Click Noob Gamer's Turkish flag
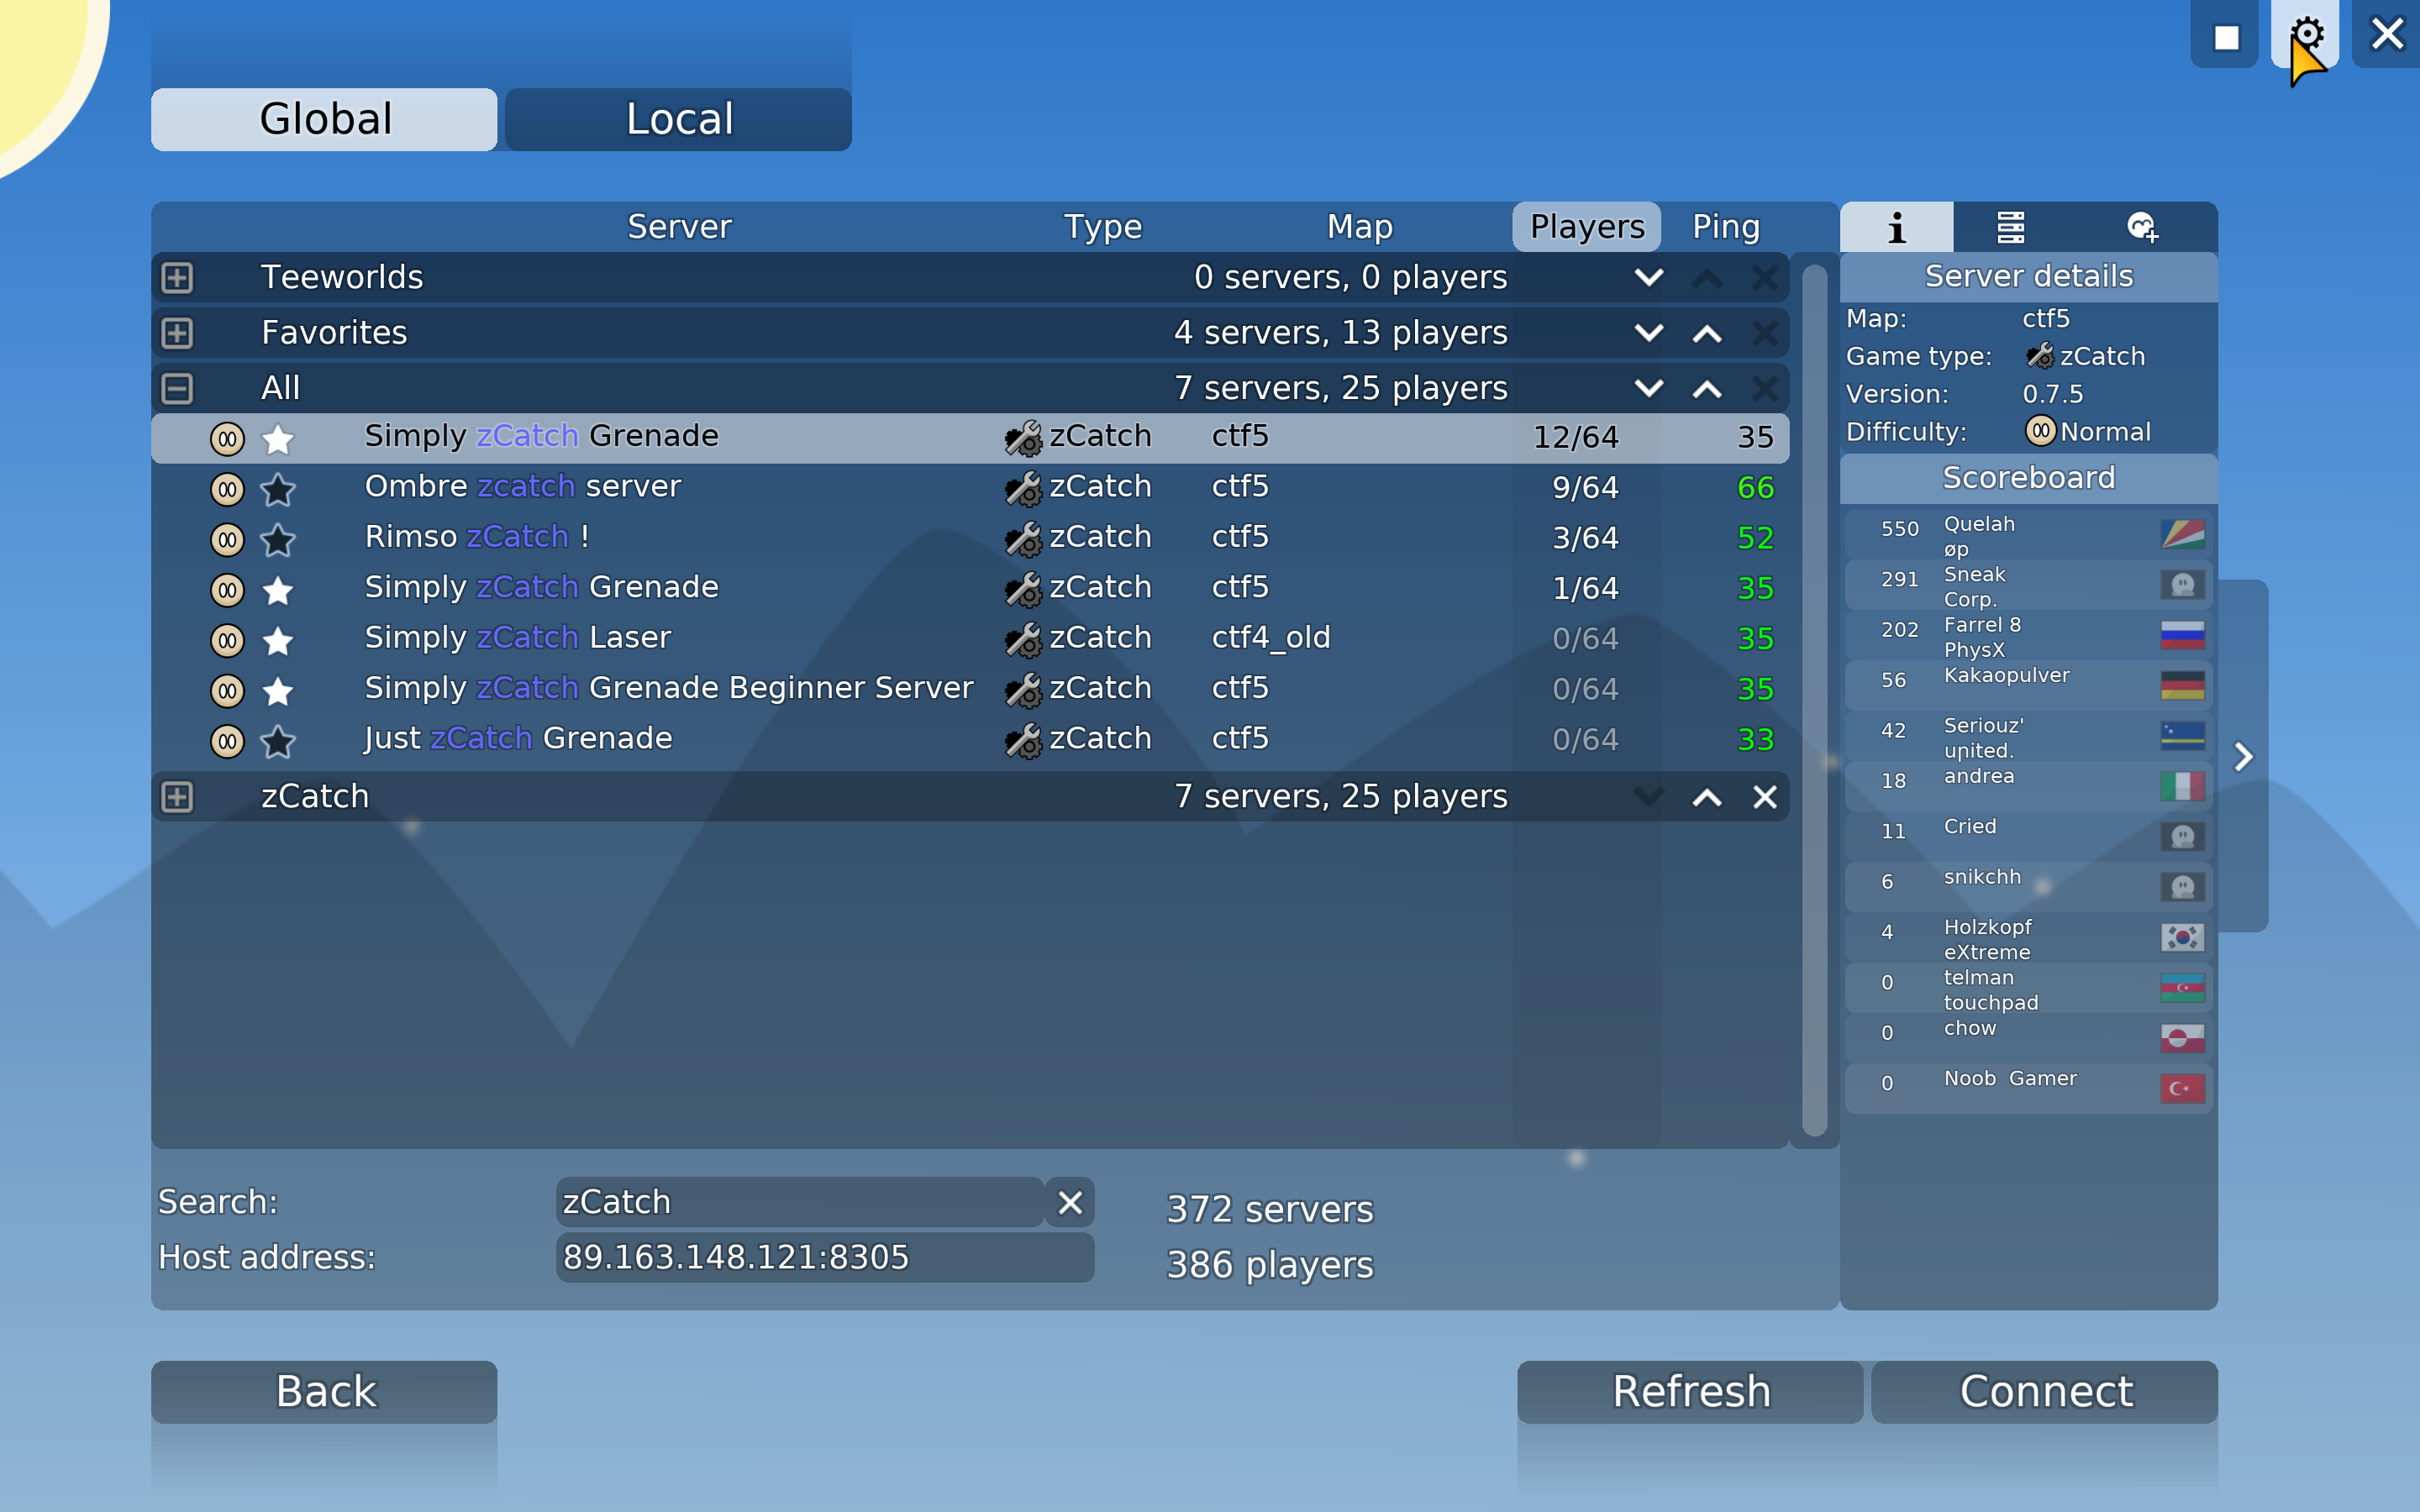Viewport: 2420px width, 1512px height. tap(2182, 1088)
